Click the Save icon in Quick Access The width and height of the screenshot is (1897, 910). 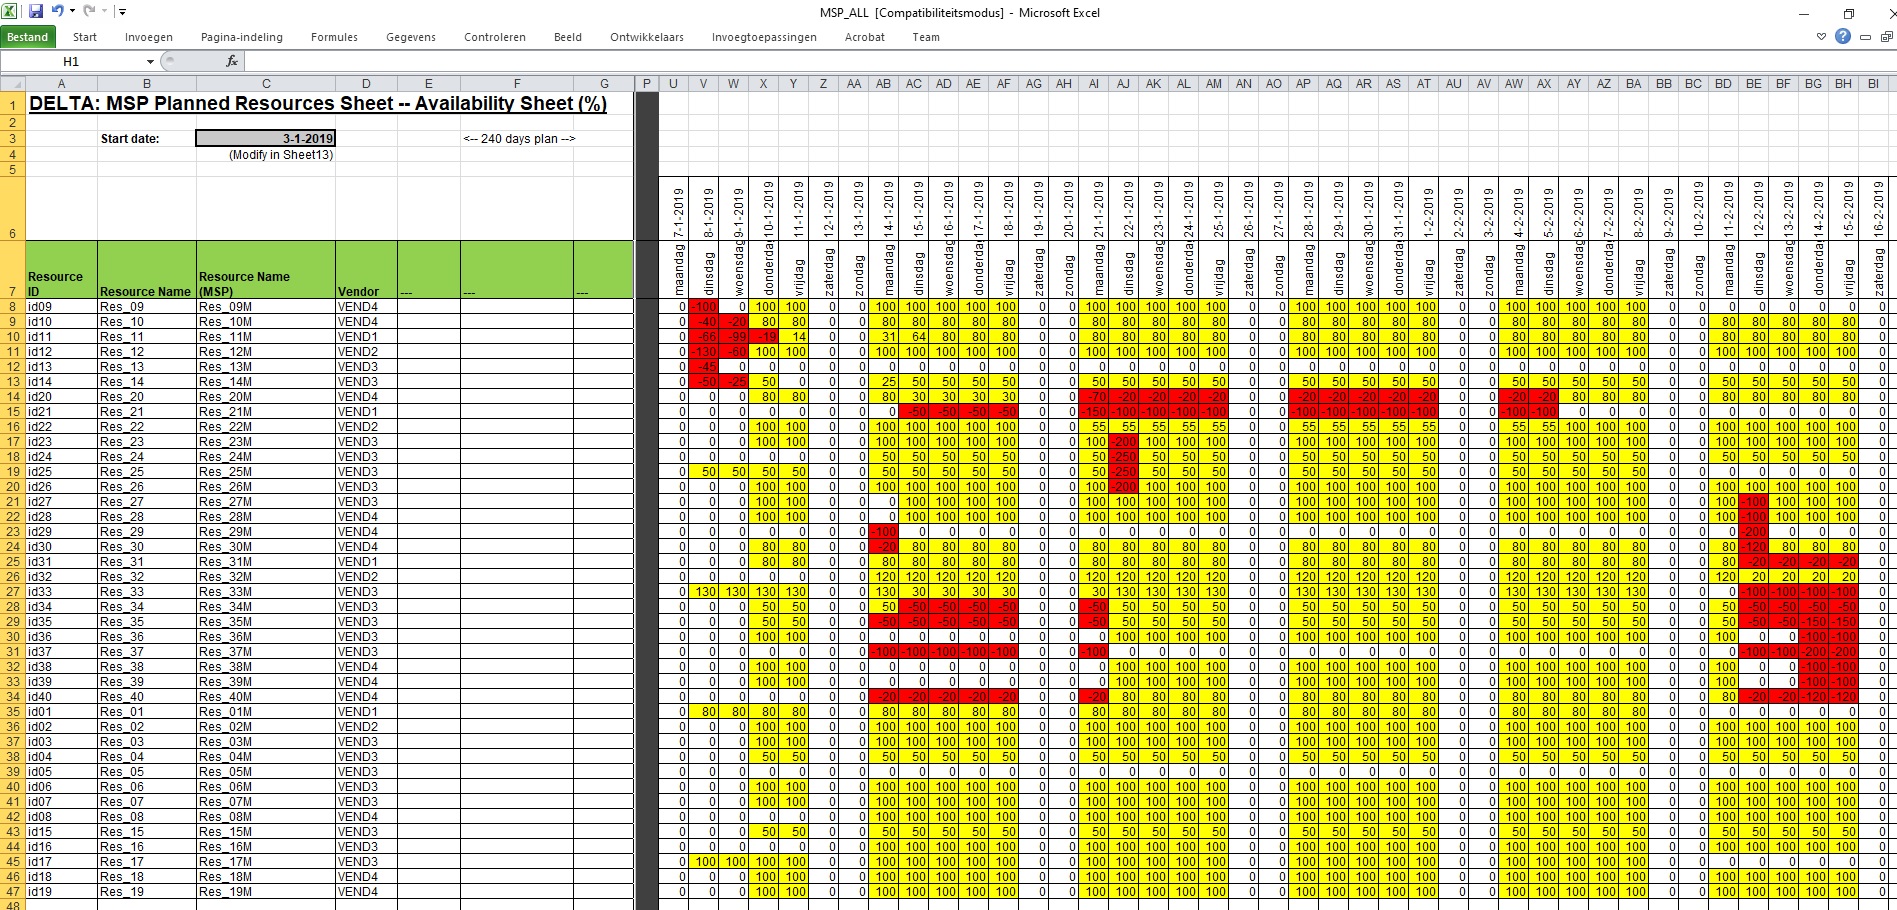point(36,12)
